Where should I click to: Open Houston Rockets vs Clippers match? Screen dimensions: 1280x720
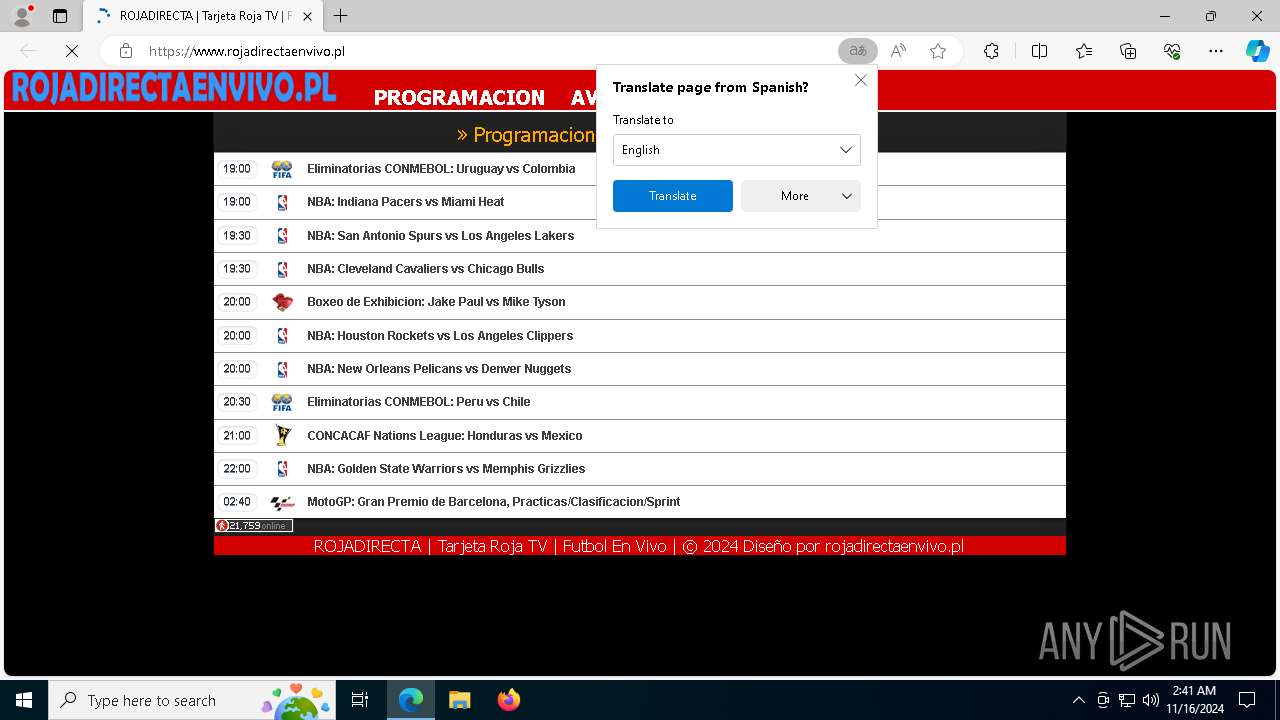click(x=440, y=336)
